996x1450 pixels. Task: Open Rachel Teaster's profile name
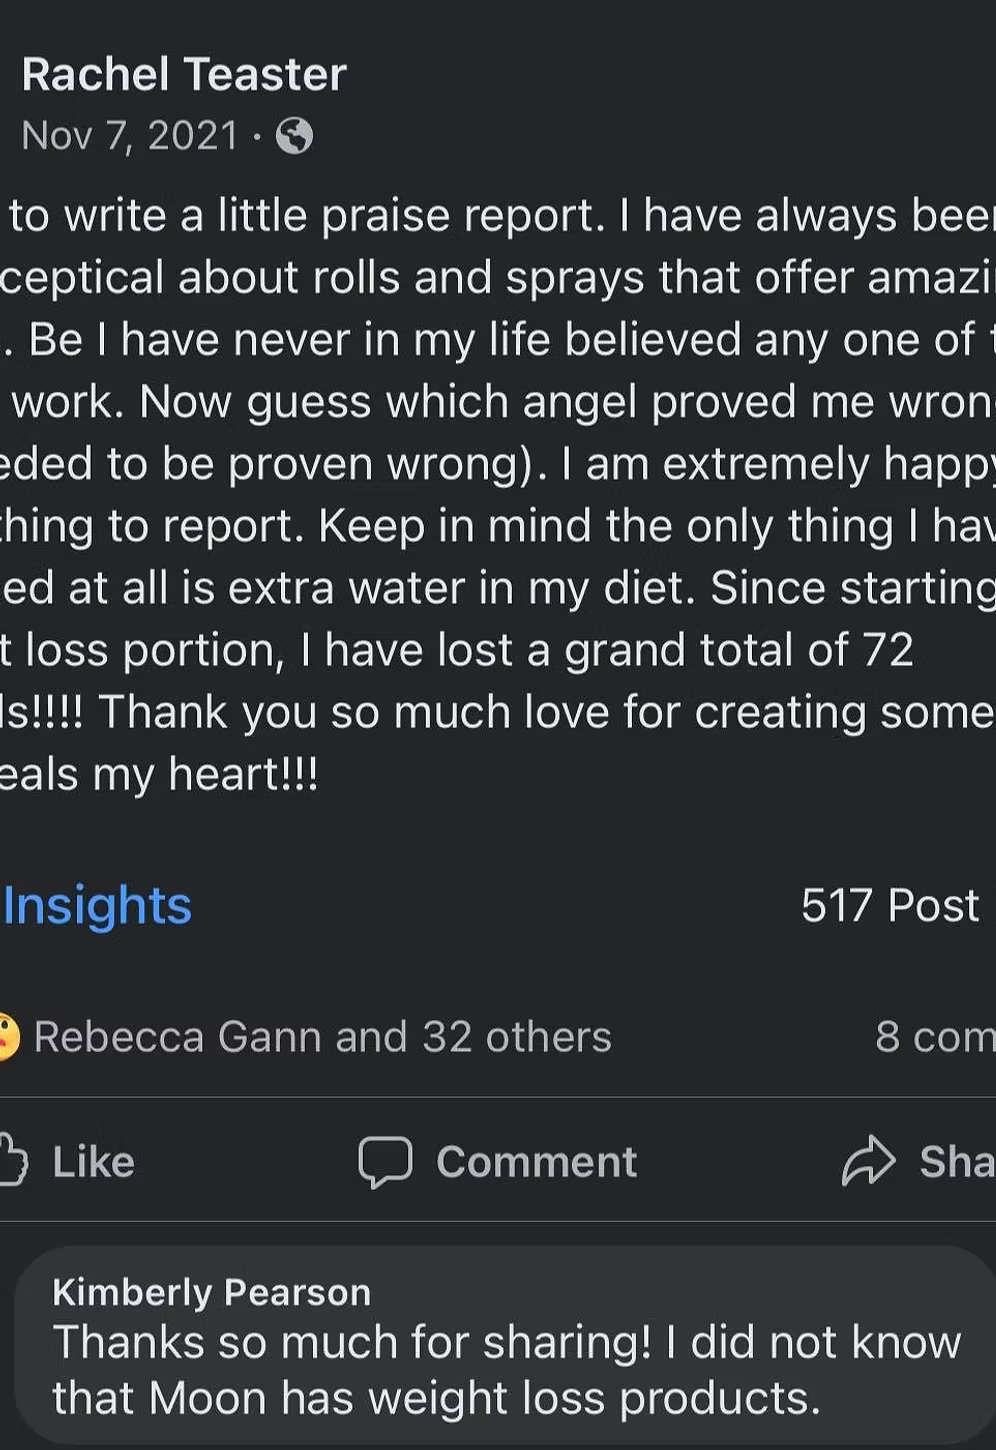[x=184, y=74]
